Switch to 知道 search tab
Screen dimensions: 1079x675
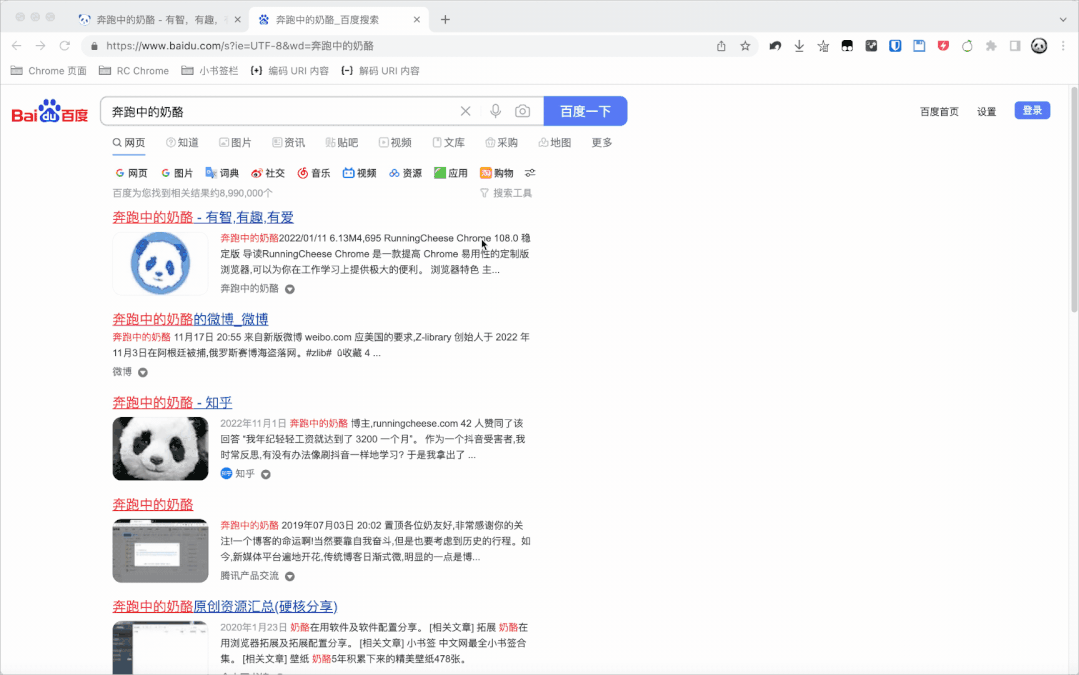click(182, 142)
